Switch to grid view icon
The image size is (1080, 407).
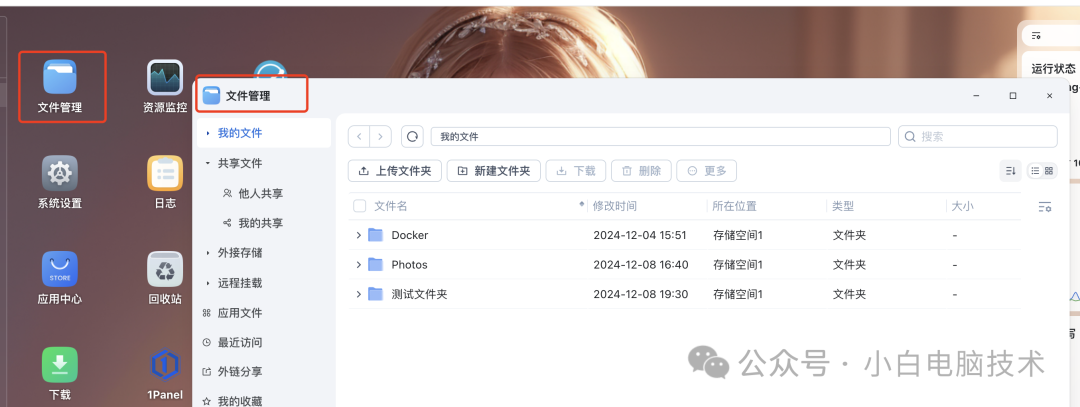1049,171
